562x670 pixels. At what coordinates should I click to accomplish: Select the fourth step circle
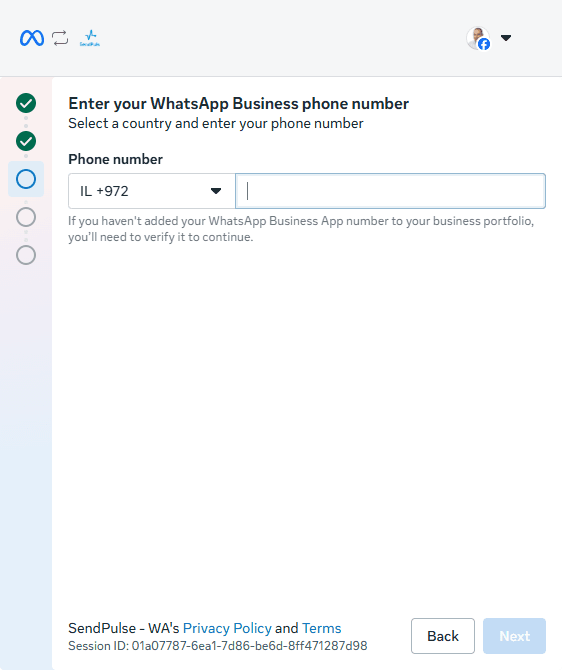pyautogui.click(x=26, y=217)
